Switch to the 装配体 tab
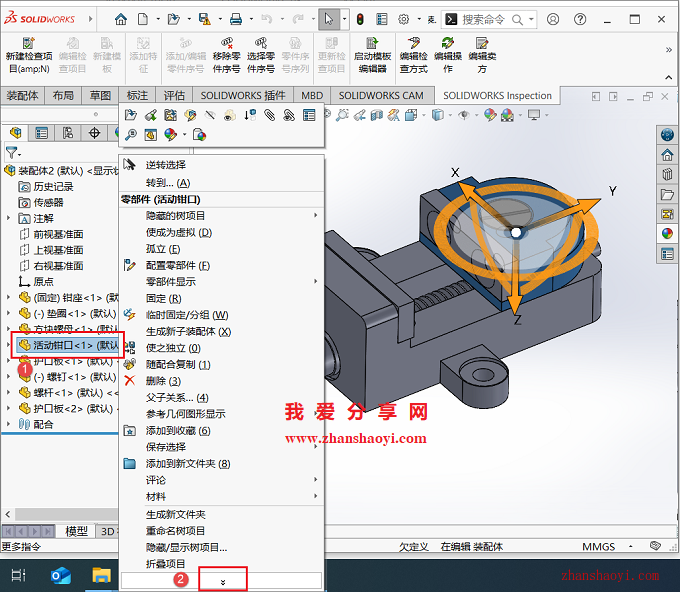 coord(22,95)
